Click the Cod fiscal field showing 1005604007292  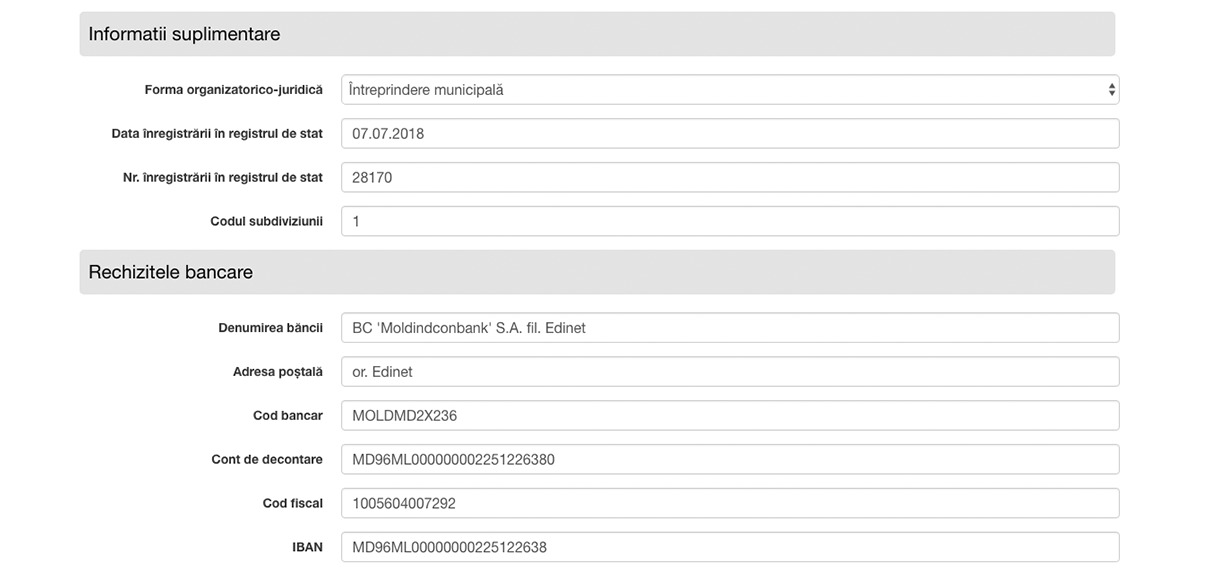point(730,504)
